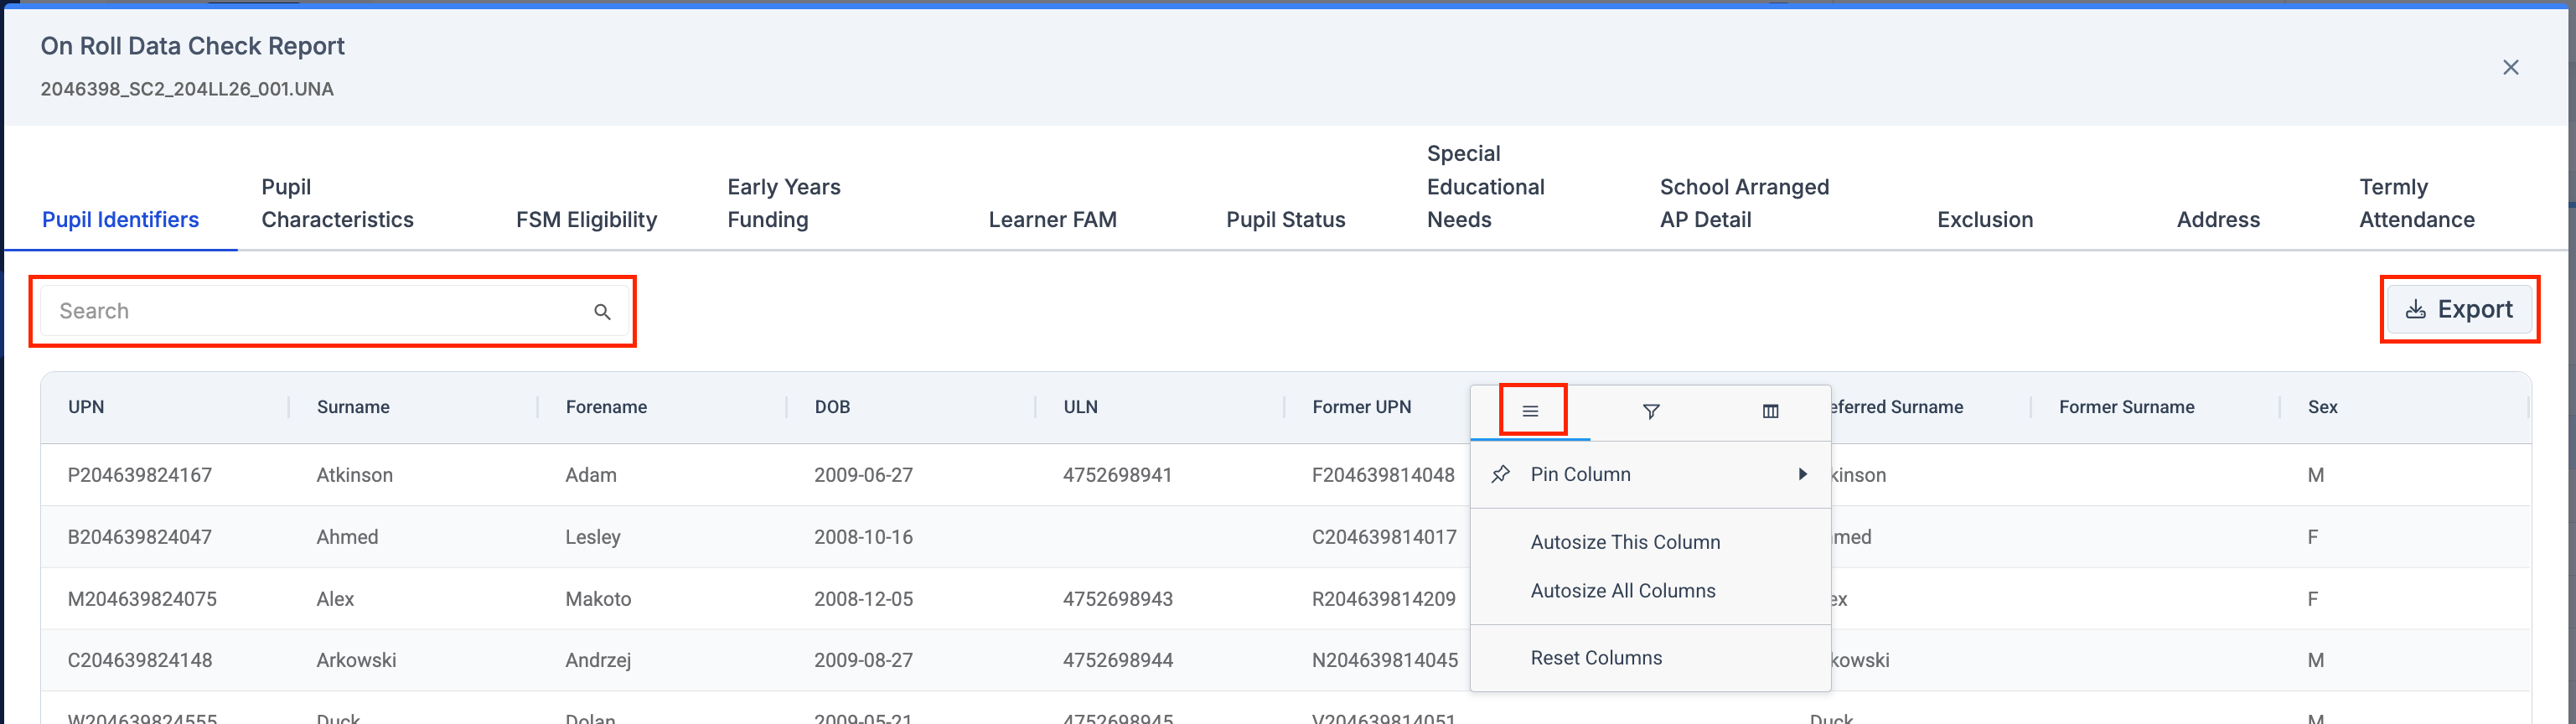Open the Pupil Identifiers tab
Viewport: 2576px width, 724px height.
click(120, 220)
